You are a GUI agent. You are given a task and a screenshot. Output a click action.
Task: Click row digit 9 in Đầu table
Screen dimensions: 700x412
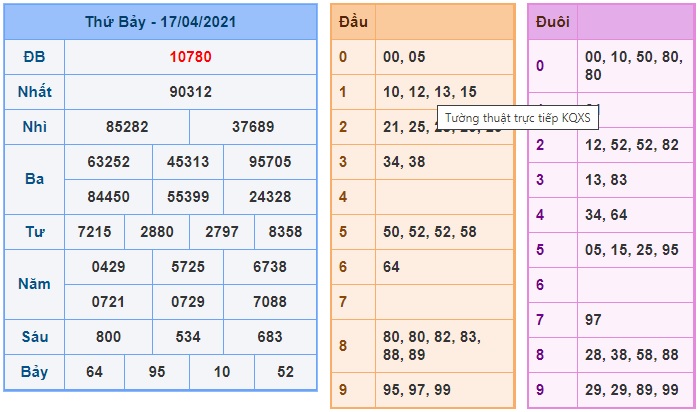click(343, 390)
